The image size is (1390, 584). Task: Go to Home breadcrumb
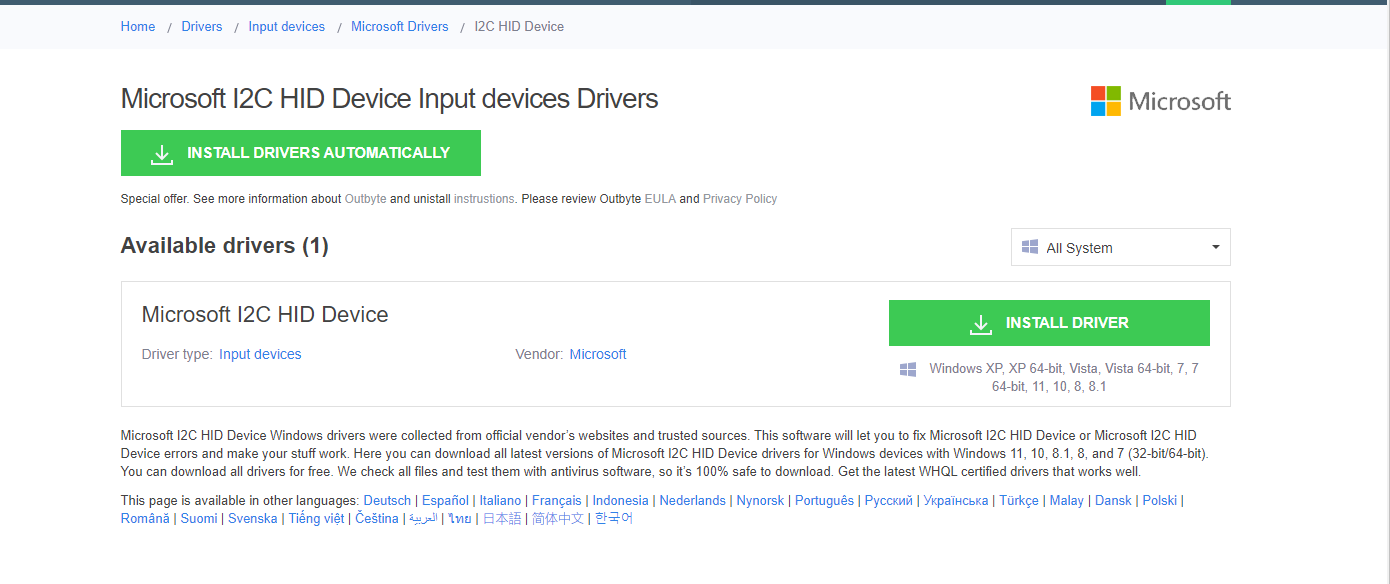[138, 27]
